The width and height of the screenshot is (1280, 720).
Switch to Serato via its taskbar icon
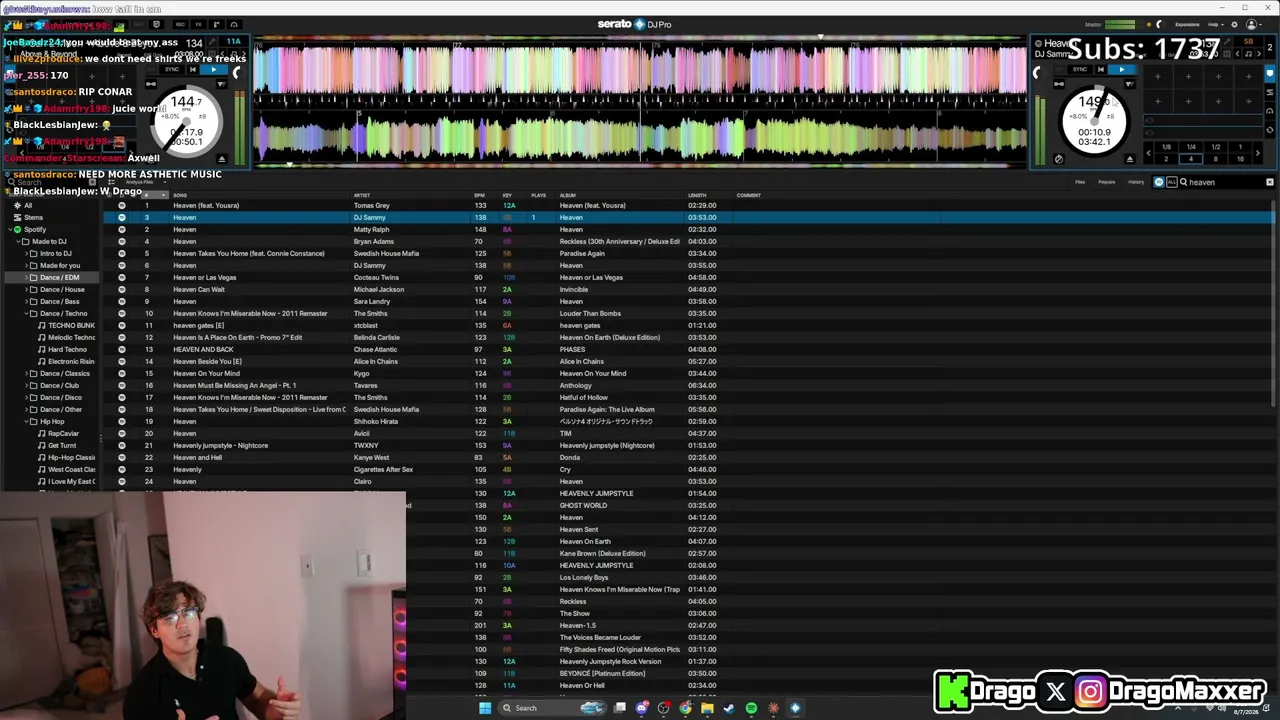[795, 708]
